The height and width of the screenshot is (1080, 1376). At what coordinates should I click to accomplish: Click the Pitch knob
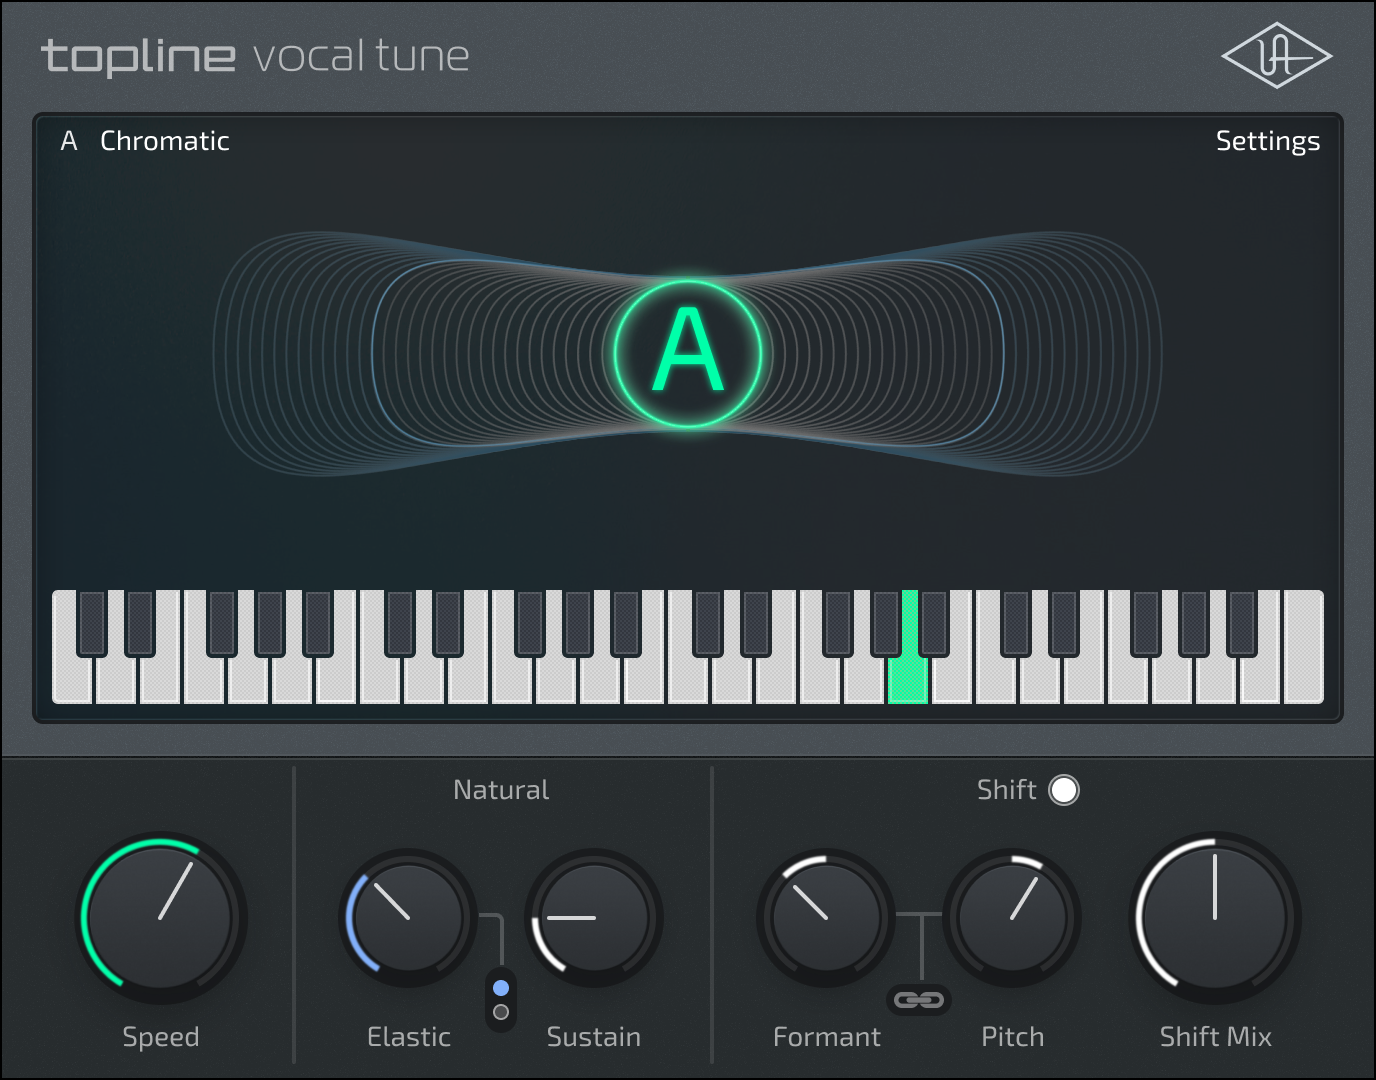pos(1012,917)
